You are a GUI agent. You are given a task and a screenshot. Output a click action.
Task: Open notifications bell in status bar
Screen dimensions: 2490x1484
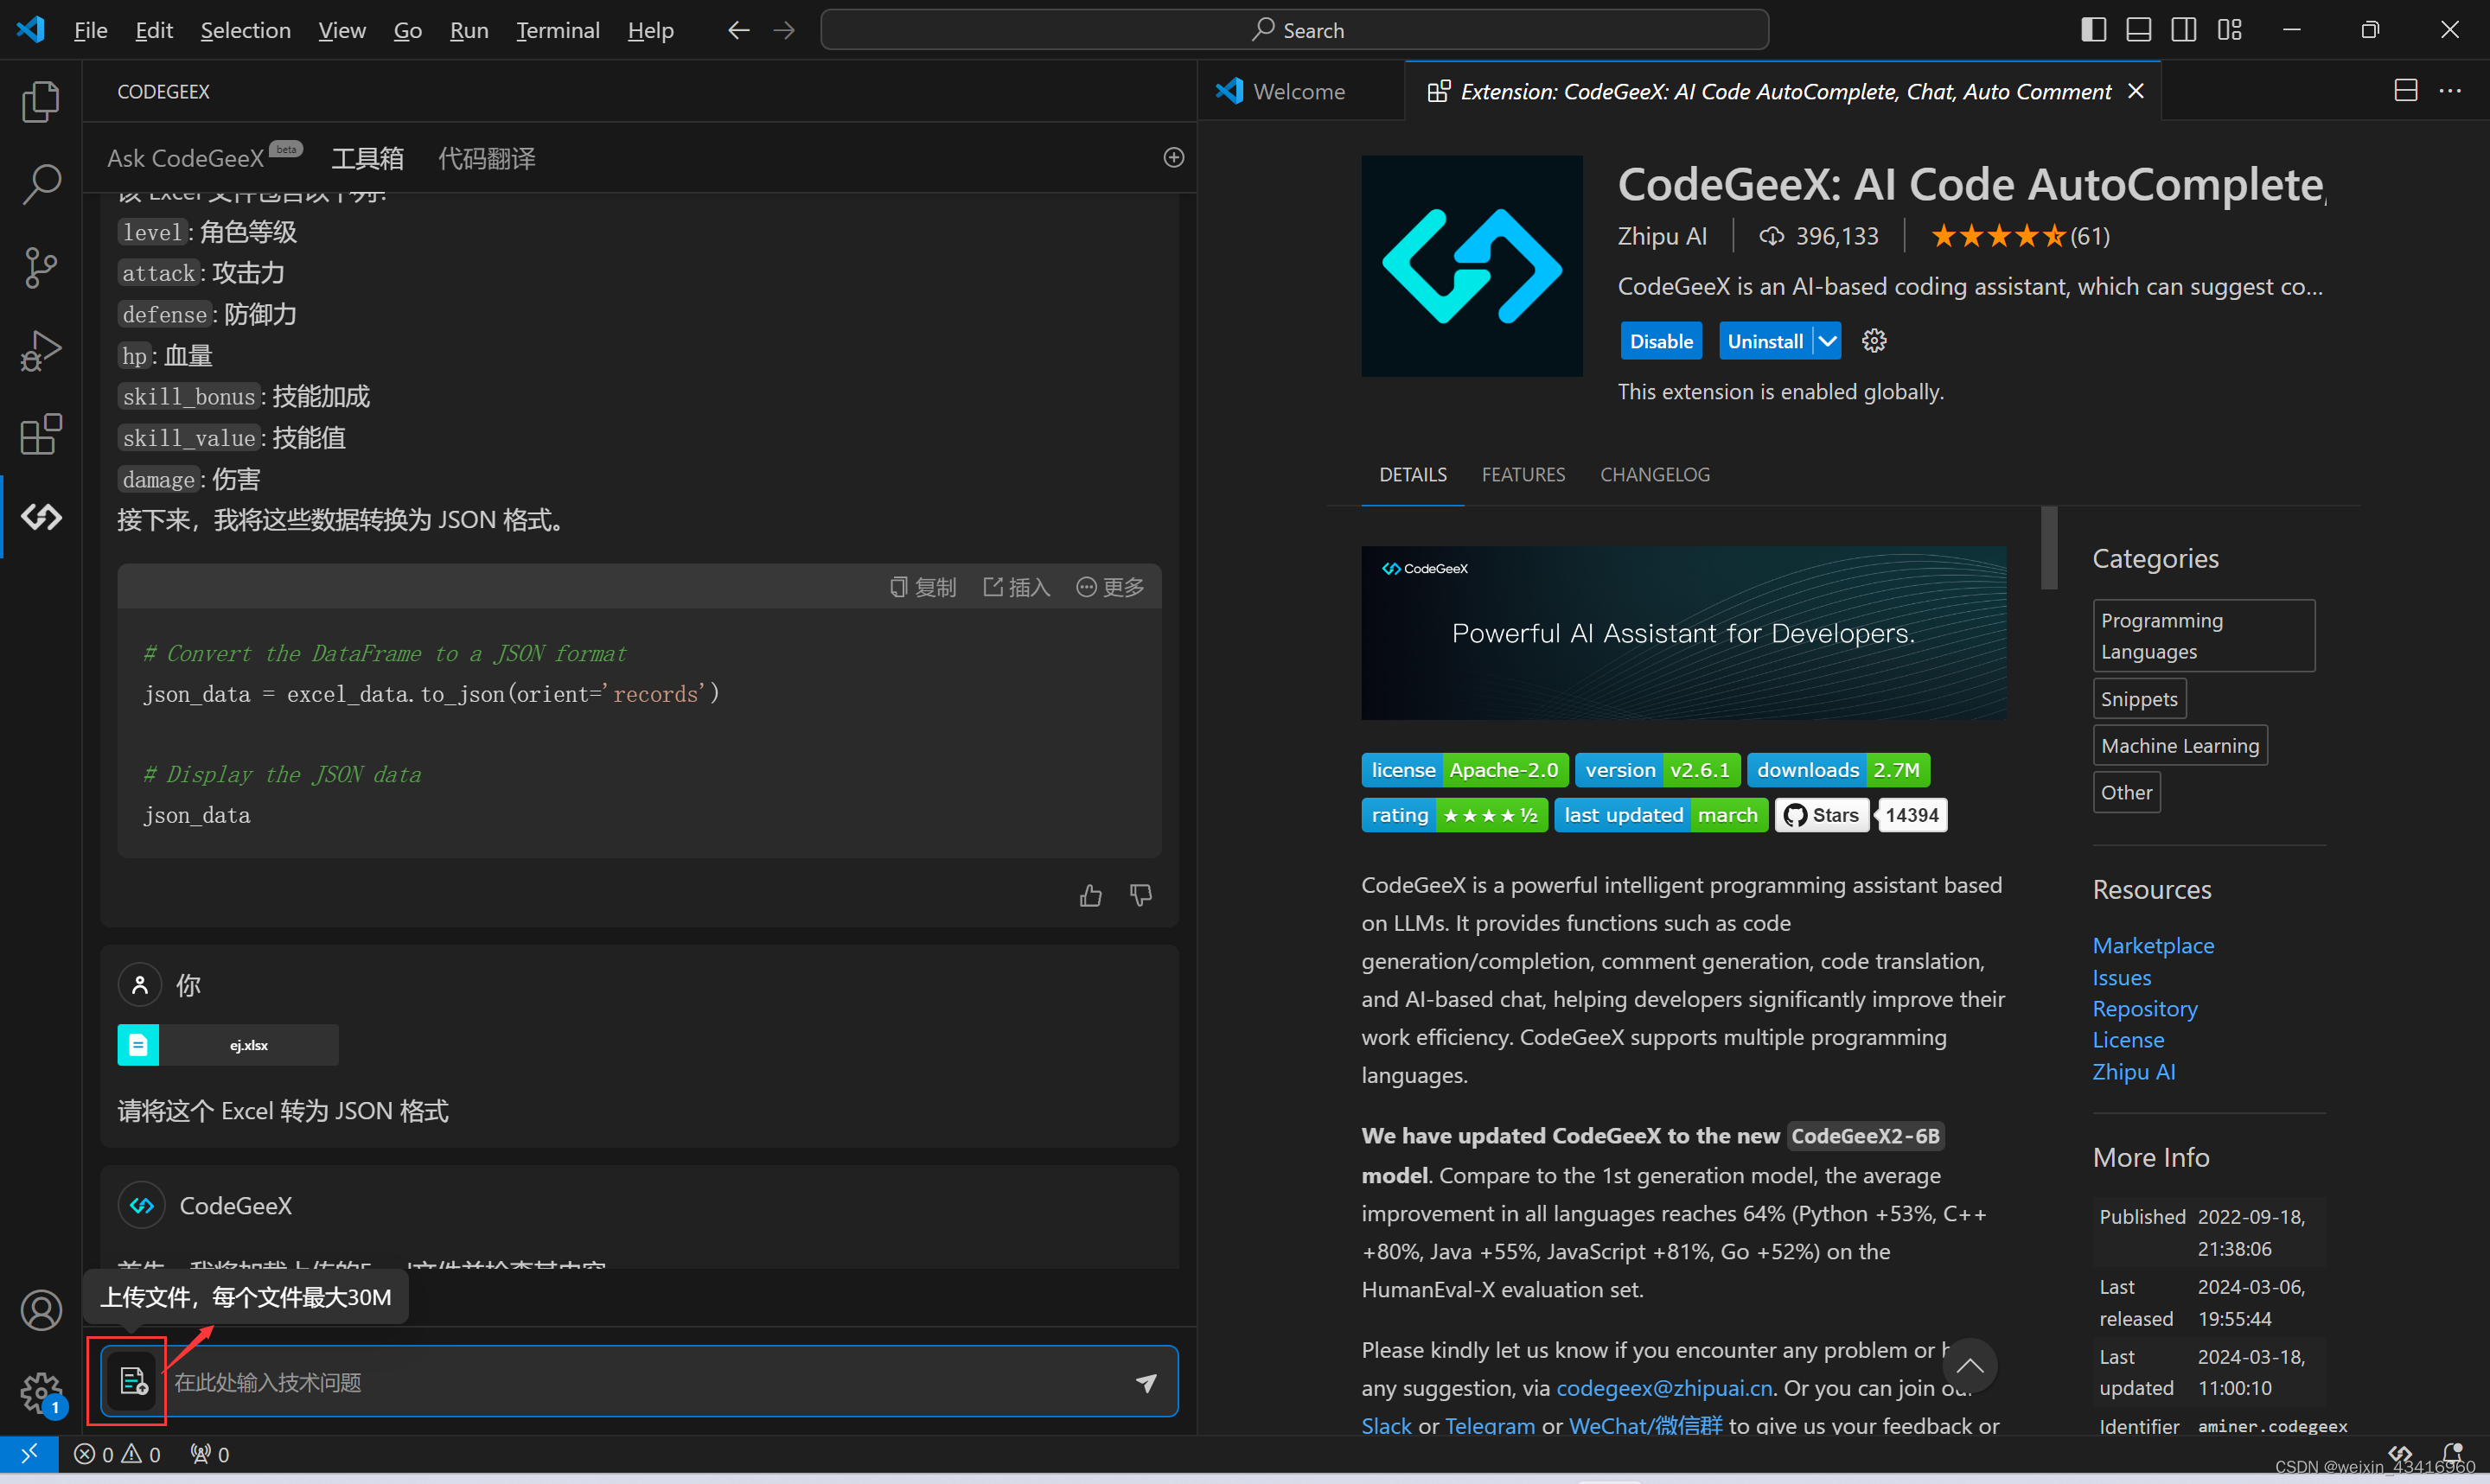pos(2452,1452)
